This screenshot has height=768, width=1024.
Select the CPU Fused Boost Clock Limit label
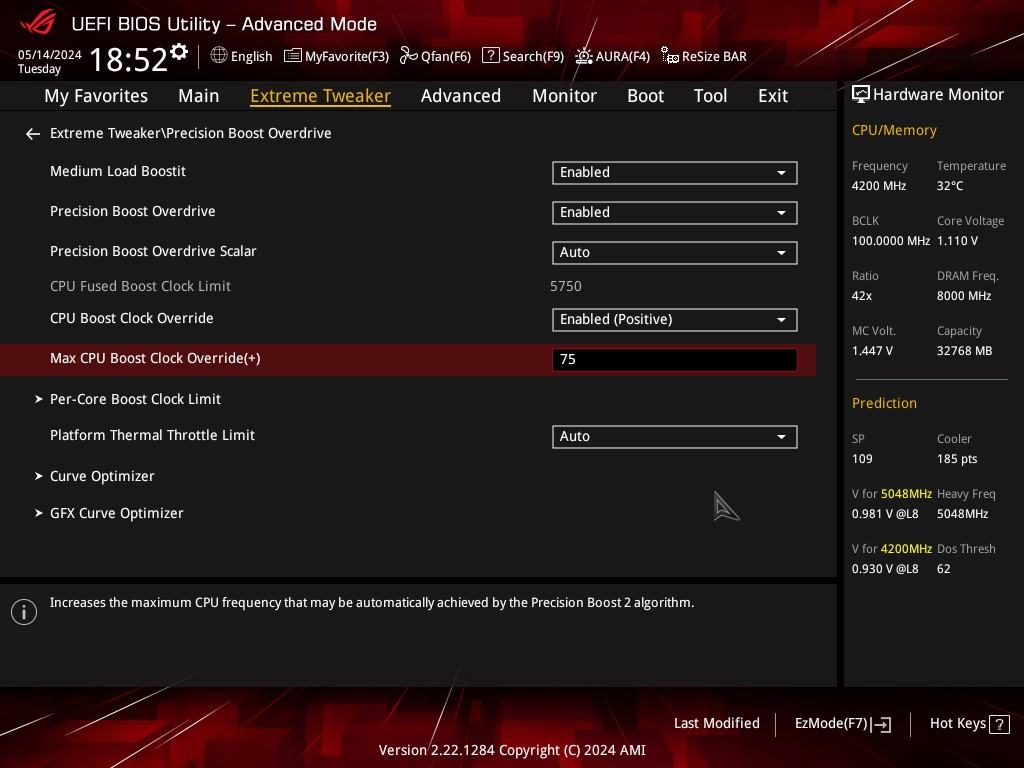point(140,286)
